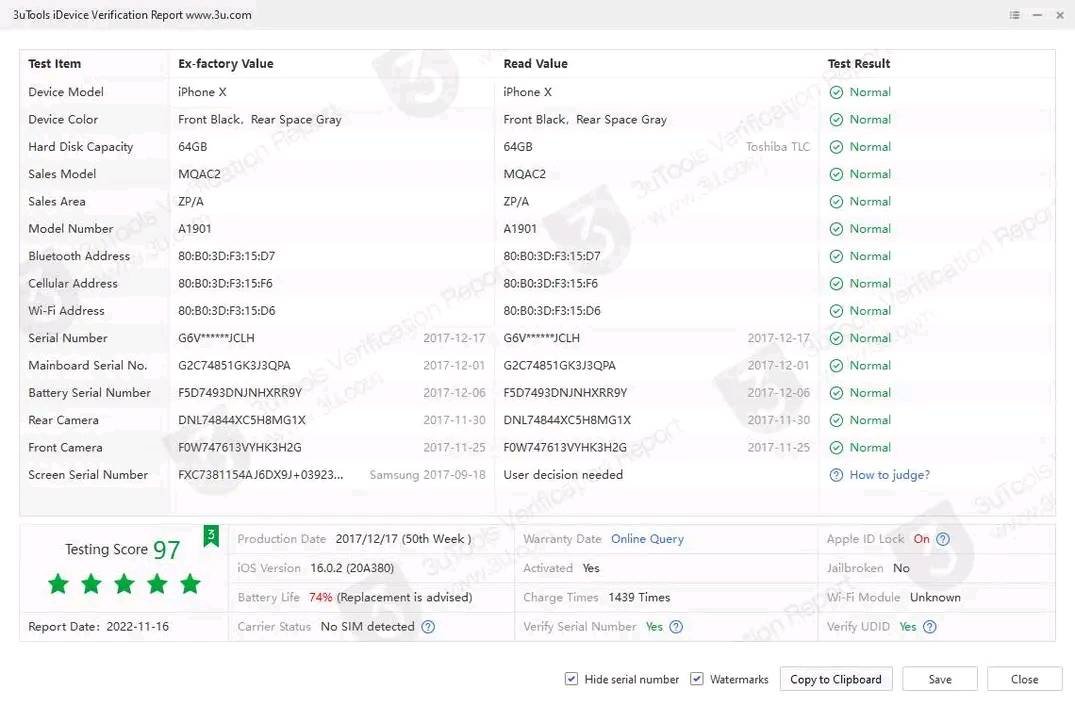Click the green 3uTools badge near Testing Score
Screen dimensions: 1075x706
(211, 536)
